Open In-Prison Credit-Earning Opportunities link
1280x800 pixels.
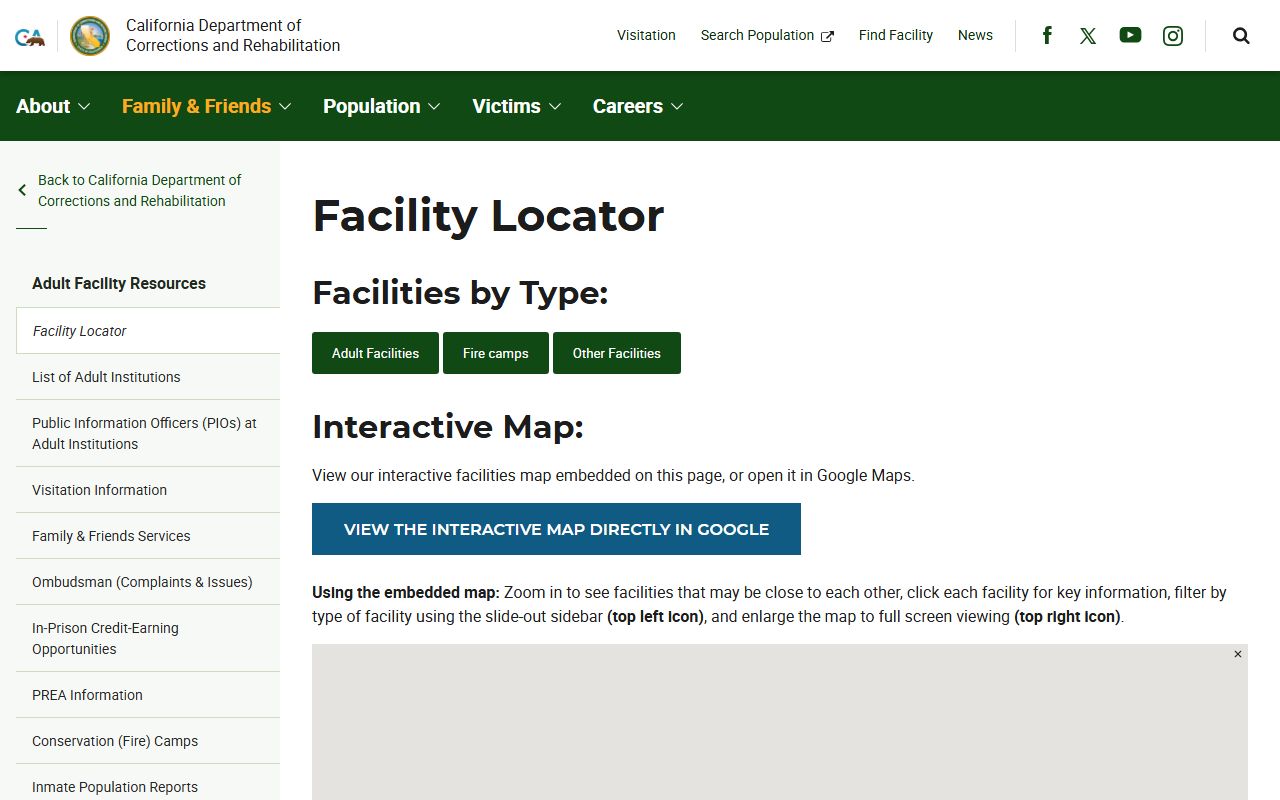[148, 638]
